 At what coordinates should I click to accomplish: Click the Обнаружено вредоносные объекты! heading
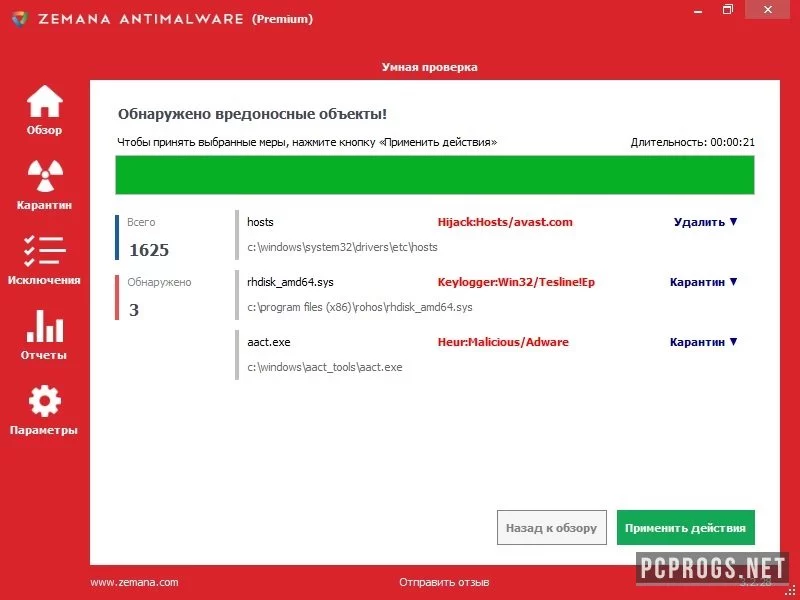[x=252, y=114]
